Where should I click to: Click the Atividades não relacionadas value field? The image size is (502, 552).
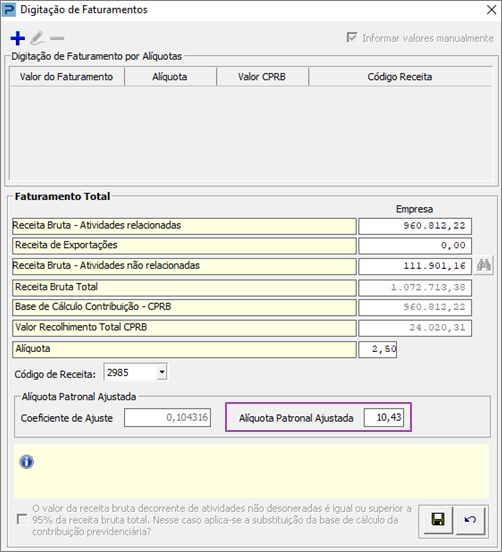coord(415,266)
